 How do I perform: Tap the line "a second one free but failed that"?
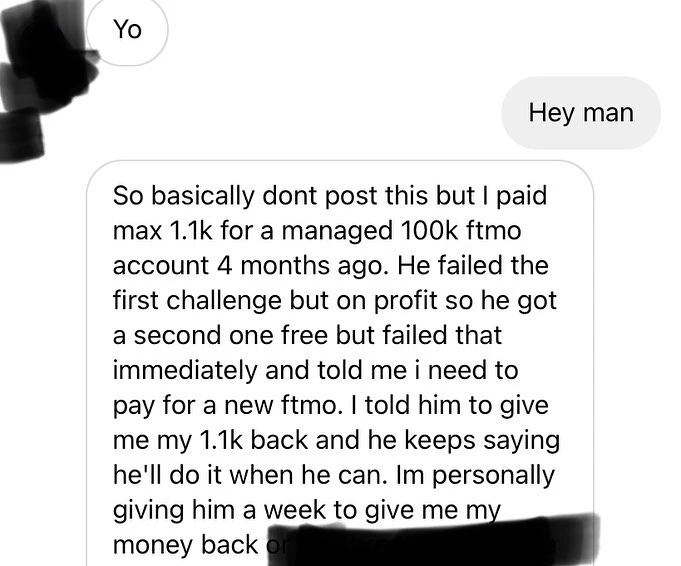[x=307, y=335]
